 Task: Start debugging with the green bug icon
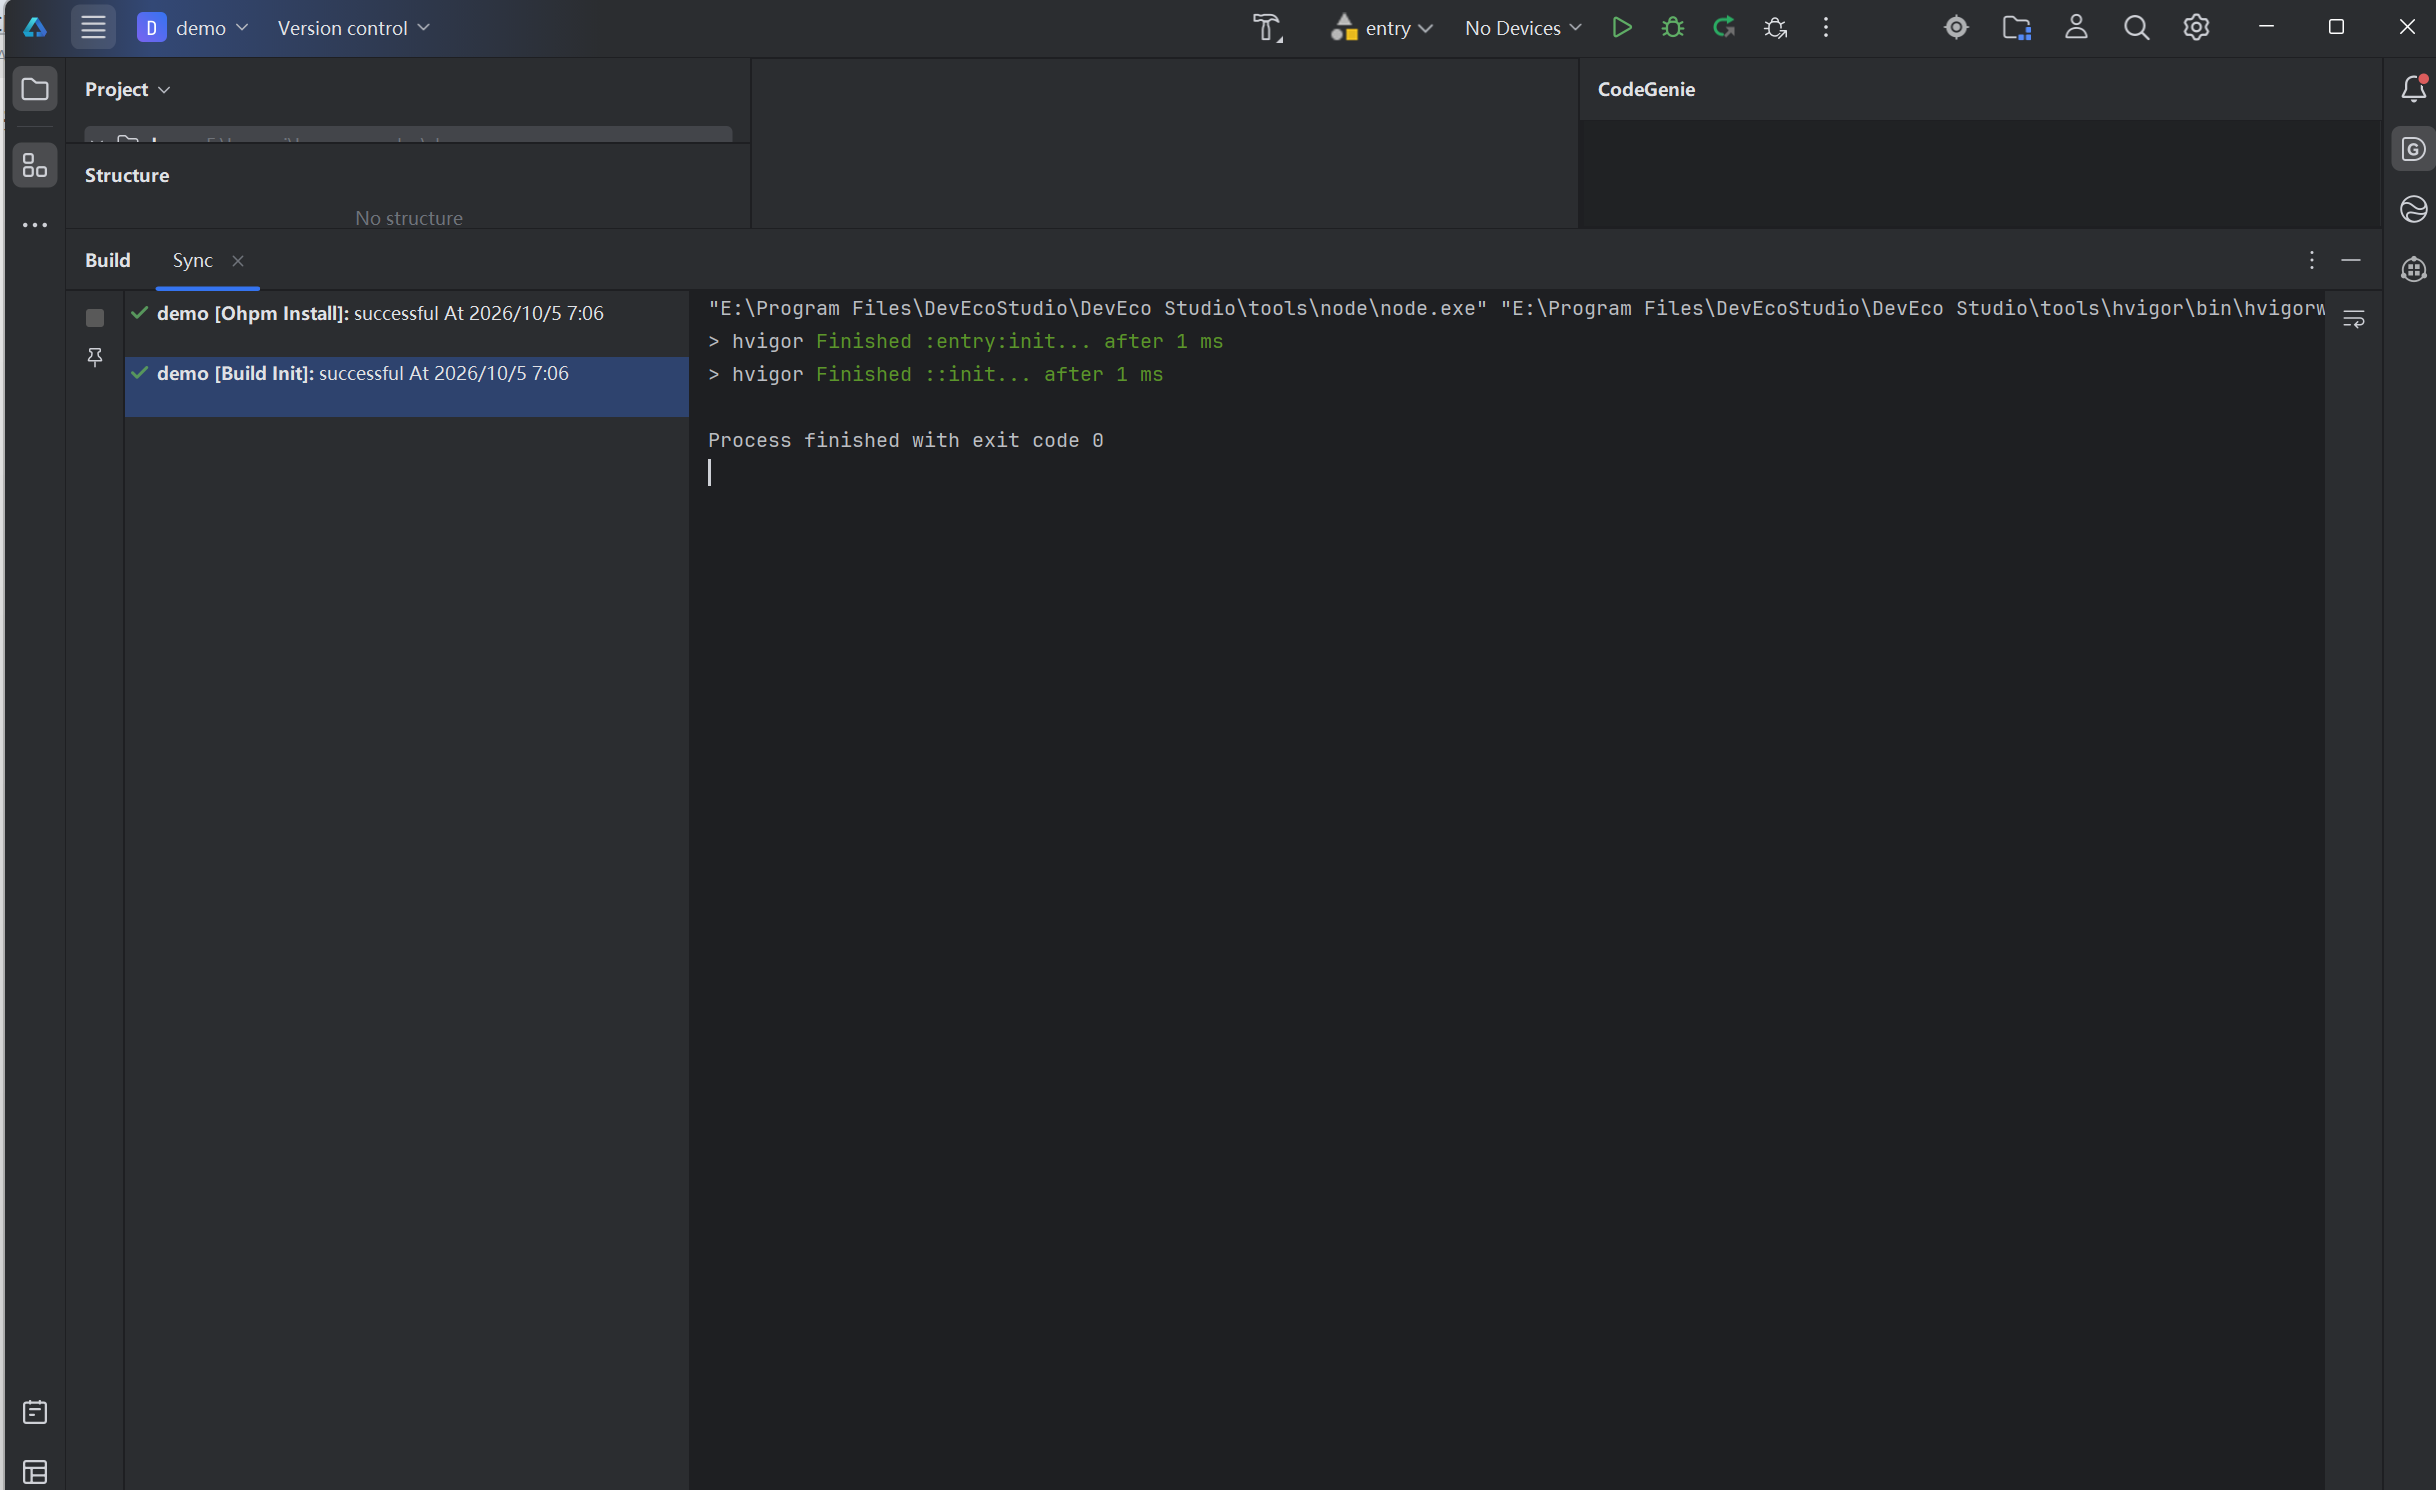coord(1672,28)
